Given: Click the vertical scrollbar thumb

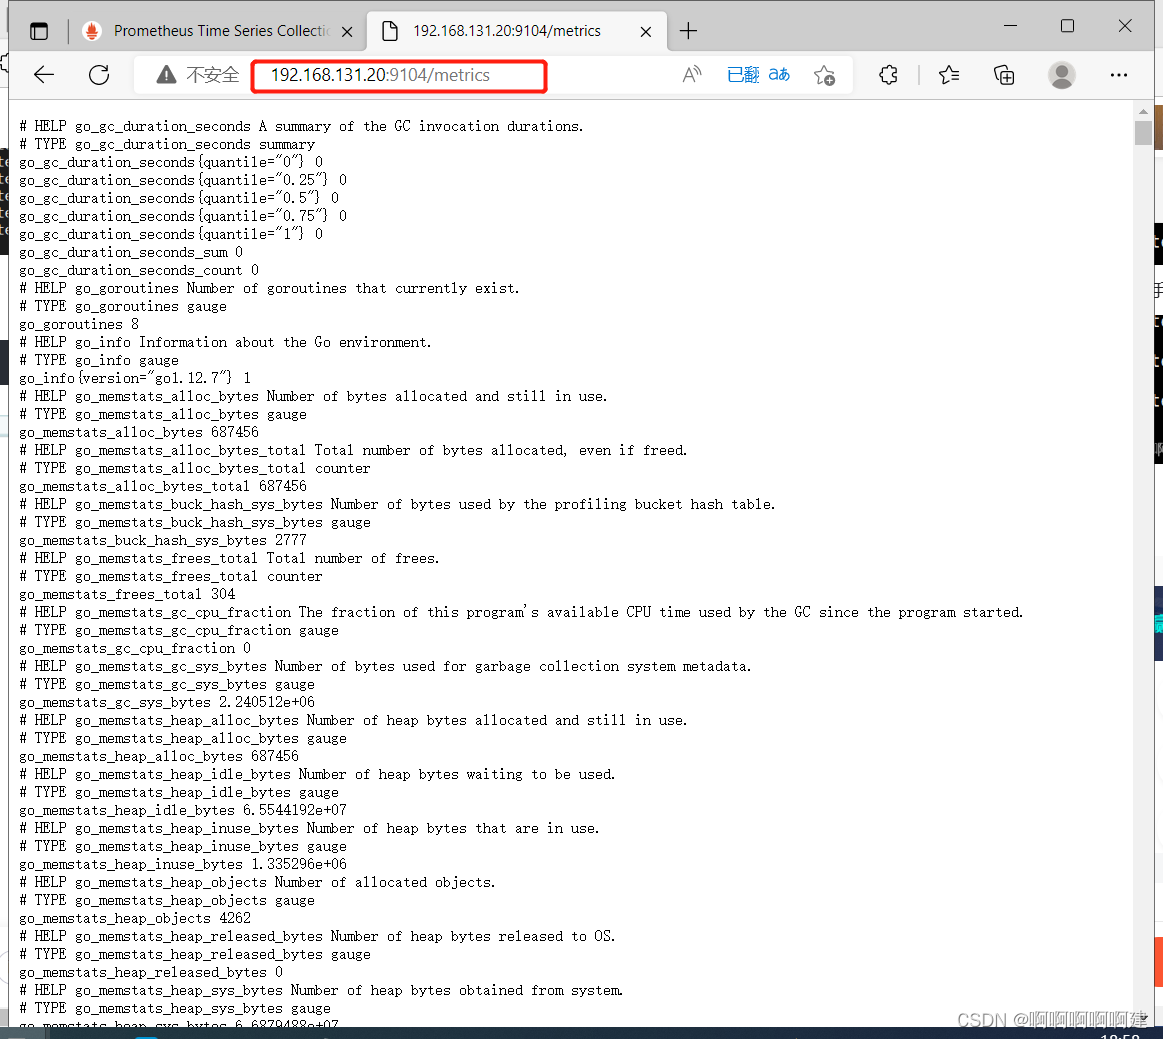Looking at the screenshot, I should 1143,134.
